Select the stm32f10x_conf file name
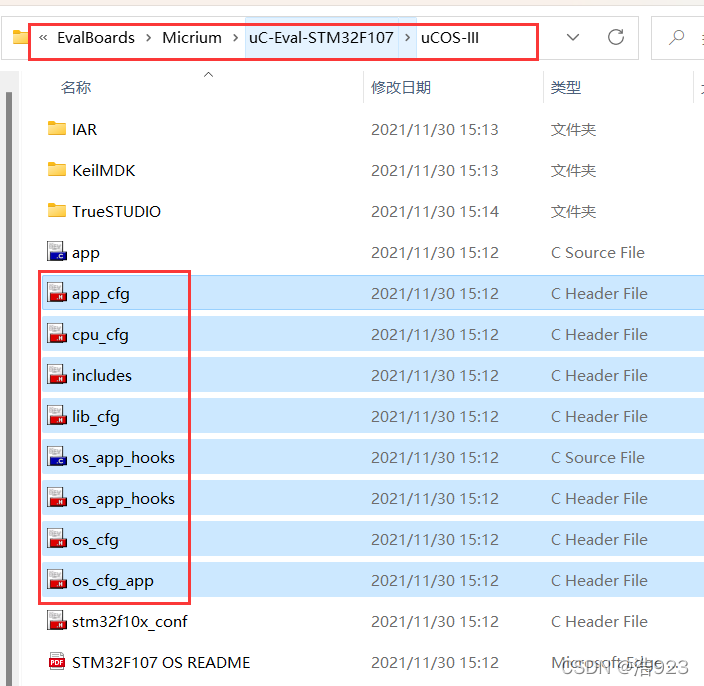This screenshot has height=686, width=704. pyautogui.click(x=129, y=621)
